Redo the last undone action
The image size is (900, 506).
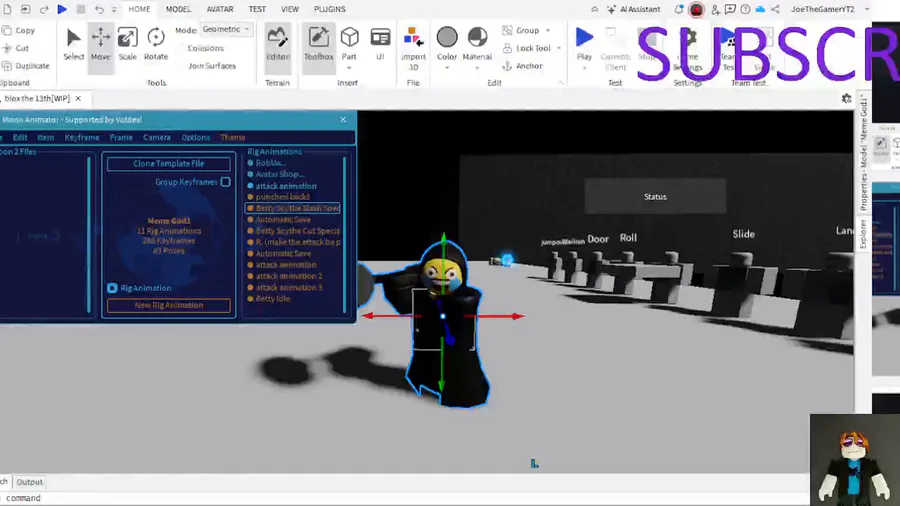tap(44, 9)
